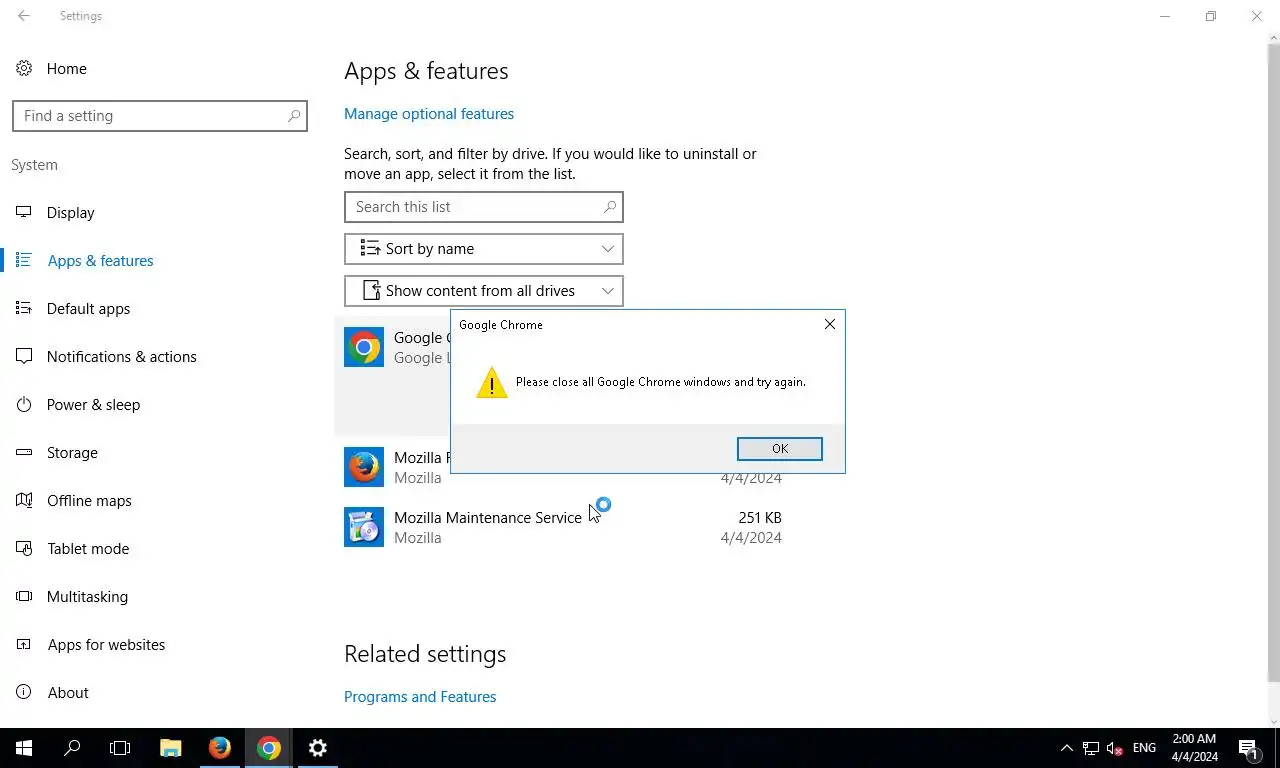Select the Google Chrome app icon in list
The height and width of the screenshot is (768, 1280).
click(364, 347)
